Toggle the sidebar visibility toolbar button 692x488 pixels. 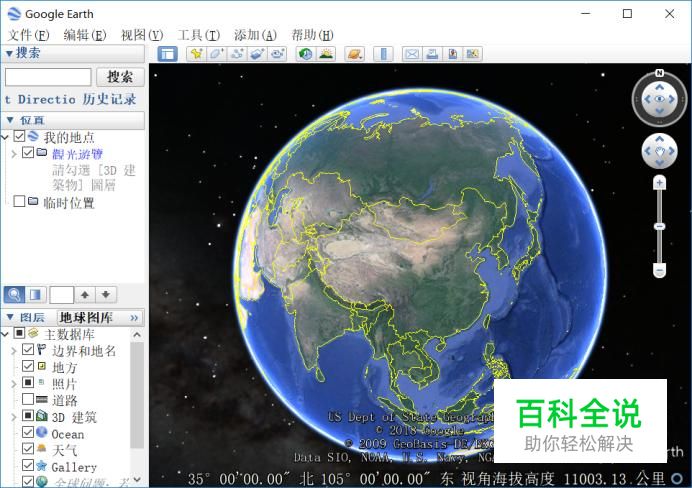tap(168, 54)
